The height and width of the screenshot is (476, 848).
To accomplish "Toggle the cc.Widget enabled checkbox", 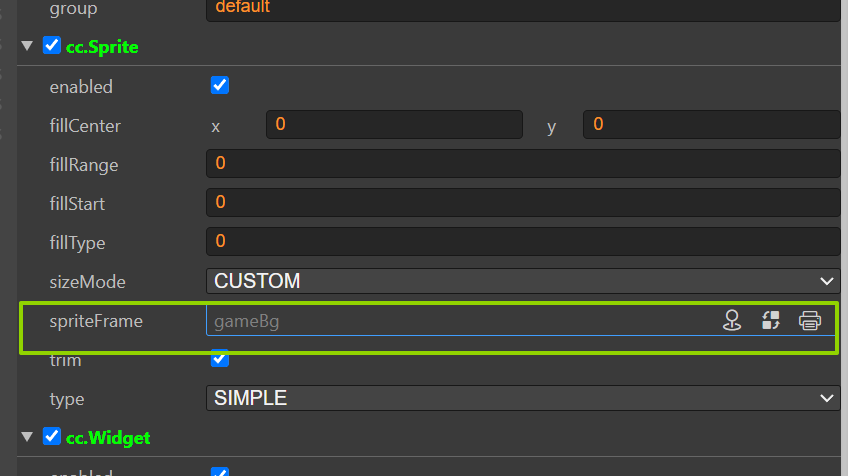I will (220, 472).
